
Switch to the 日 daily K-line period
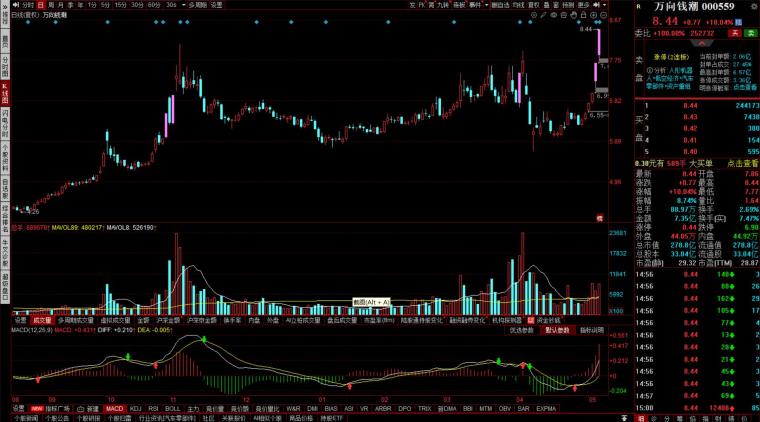point(41,5)
